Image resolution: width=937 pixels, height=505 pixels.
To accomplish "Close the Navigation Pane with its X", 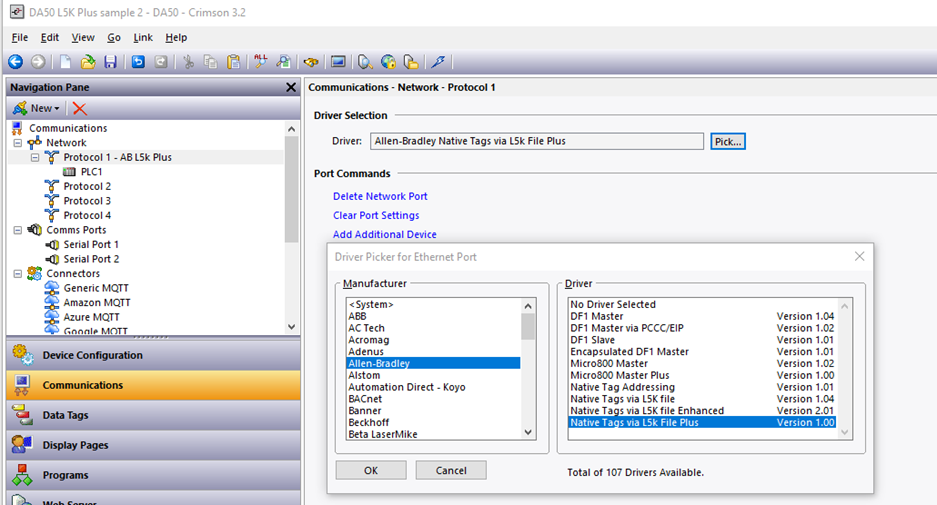I will pyautogui.click(x=291, y=87).
